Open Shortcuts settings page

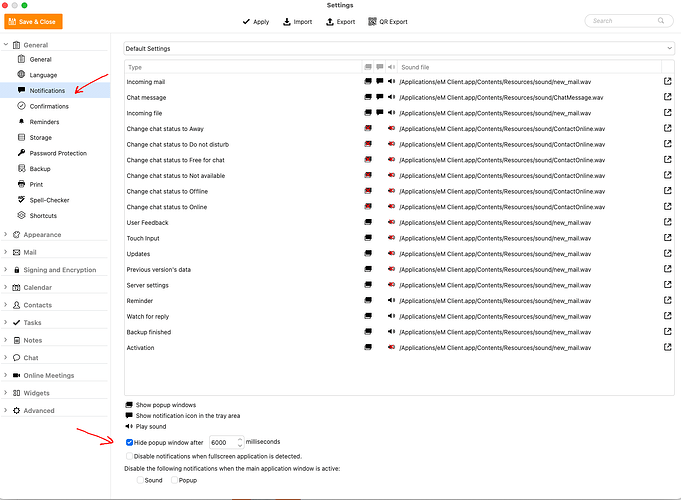point(43,215)
